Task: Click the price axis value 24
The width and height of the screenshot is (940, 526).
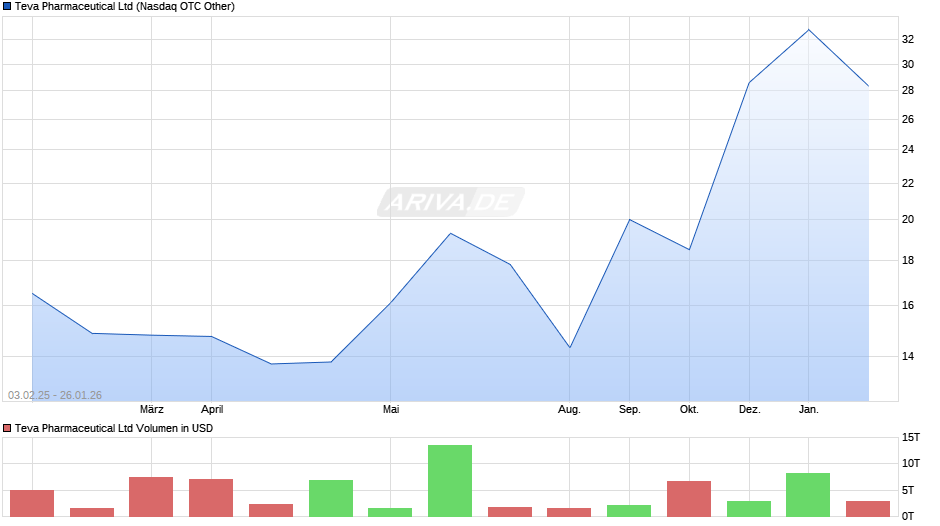Action: pos(908,149)
